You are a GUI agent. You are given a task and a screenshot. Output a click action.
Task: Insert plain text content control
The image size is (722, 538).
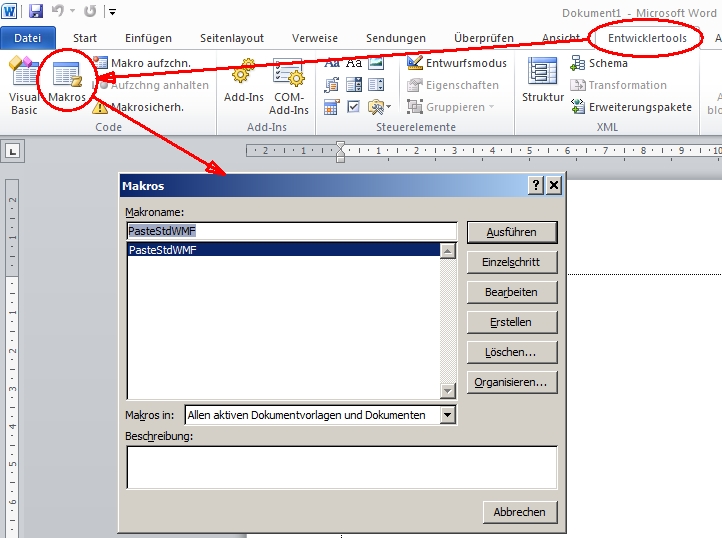(x=354, y=63)
